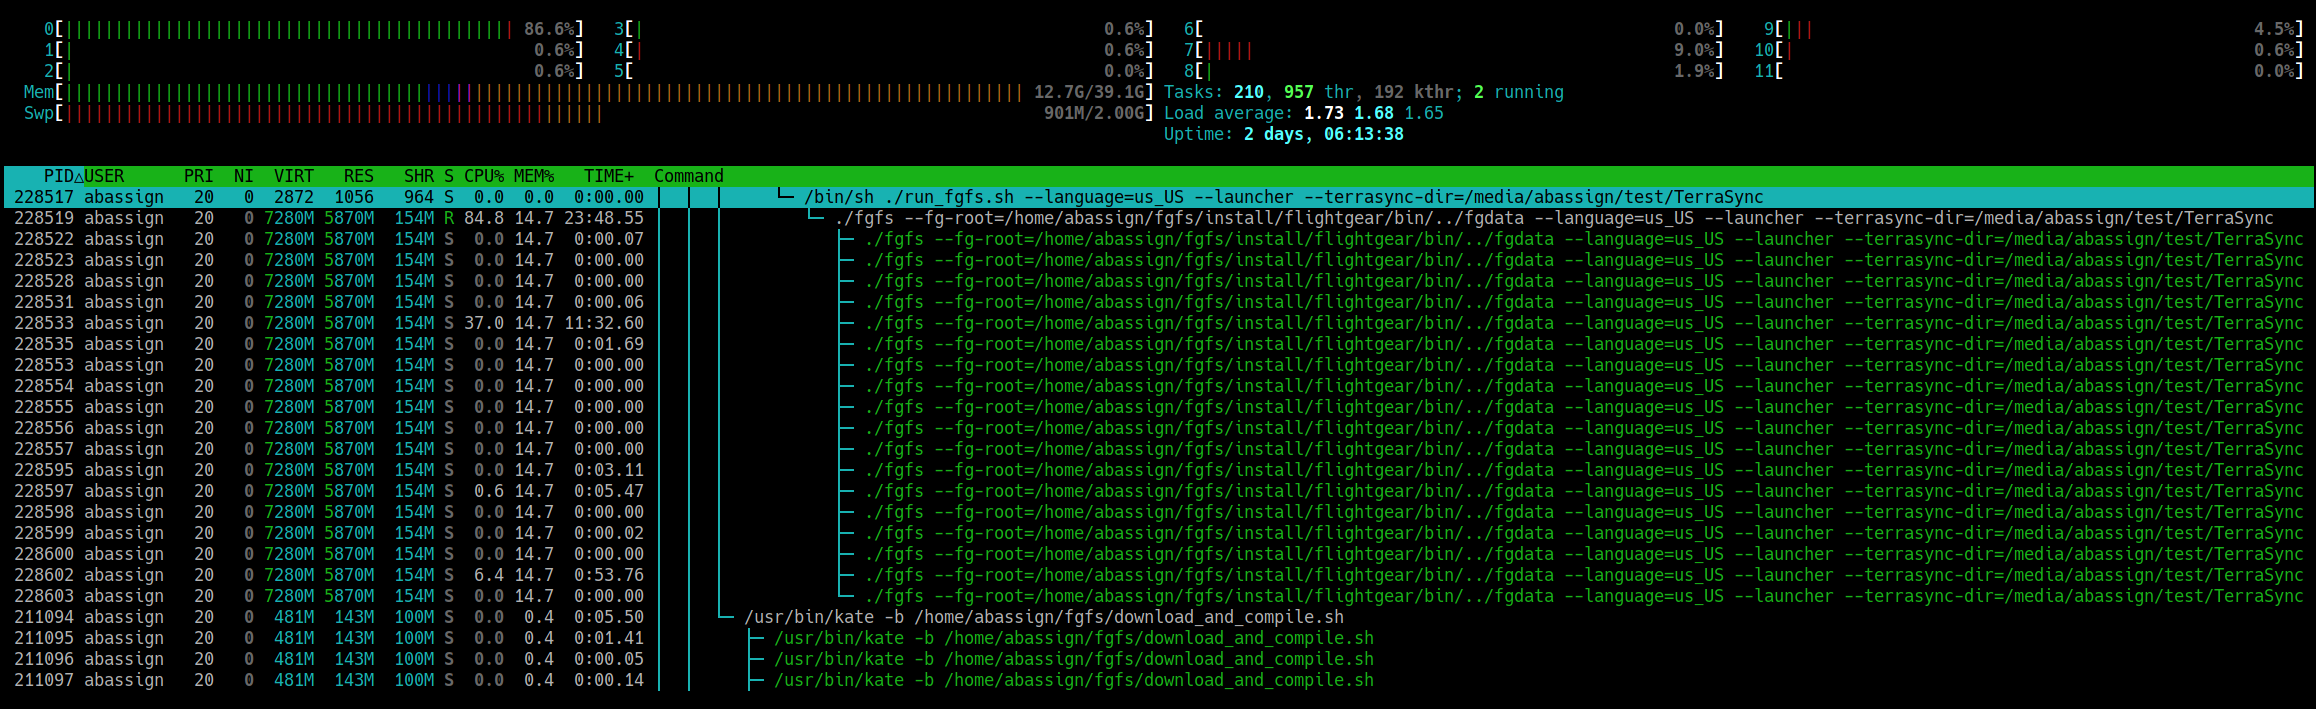The width and height of the screenshot is (2316, 709).
Task: Select kate thread row PID 211097
Action: pos(1159,680)
